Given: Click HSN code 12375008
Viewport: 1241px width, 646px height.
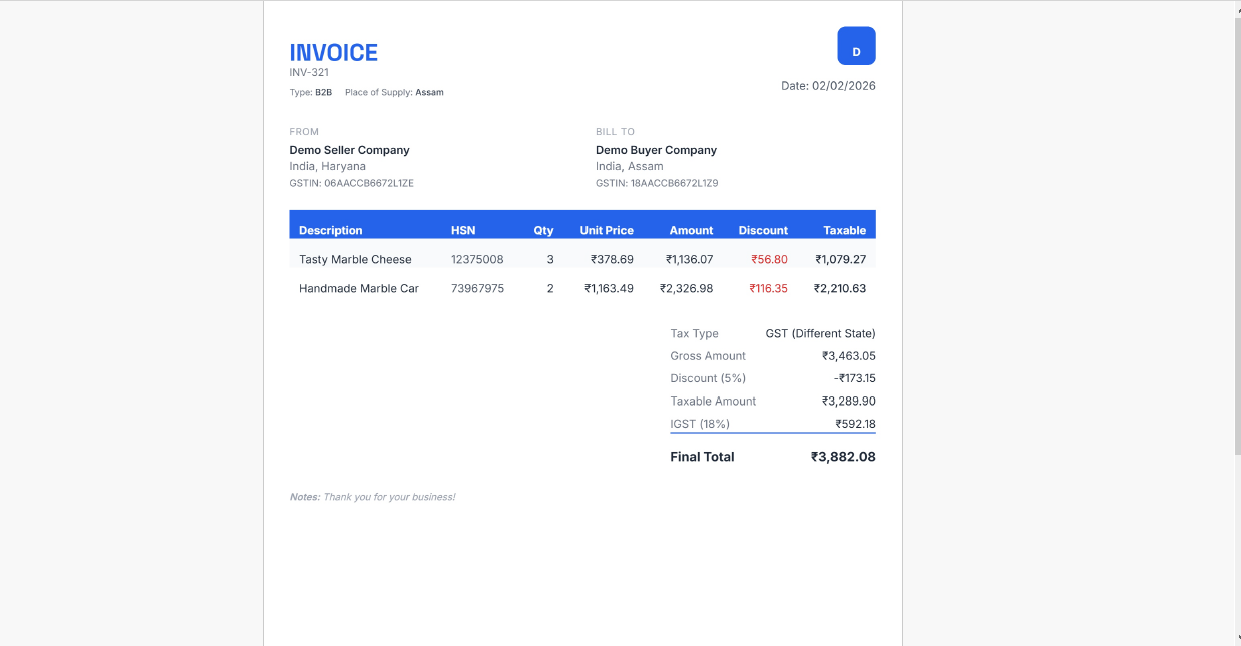Looking at the screenshot, I should (x=477, y=259).
